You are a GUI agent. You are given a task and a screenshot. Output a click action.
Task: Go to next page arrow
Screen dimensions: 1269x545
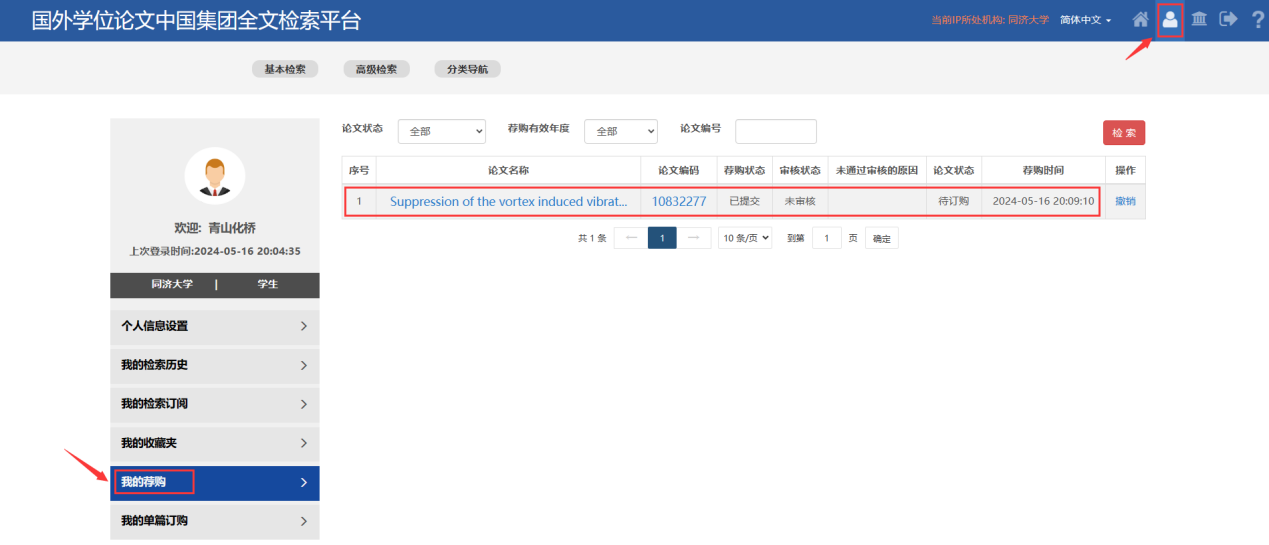693,238
